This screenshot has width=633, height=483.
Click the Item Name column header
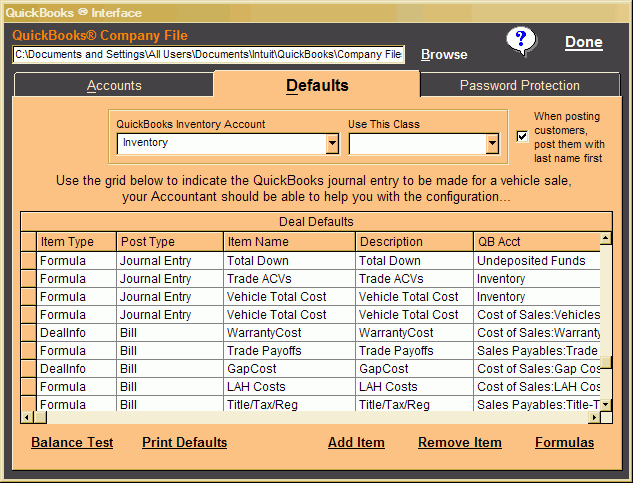click(x=289, y=242)
